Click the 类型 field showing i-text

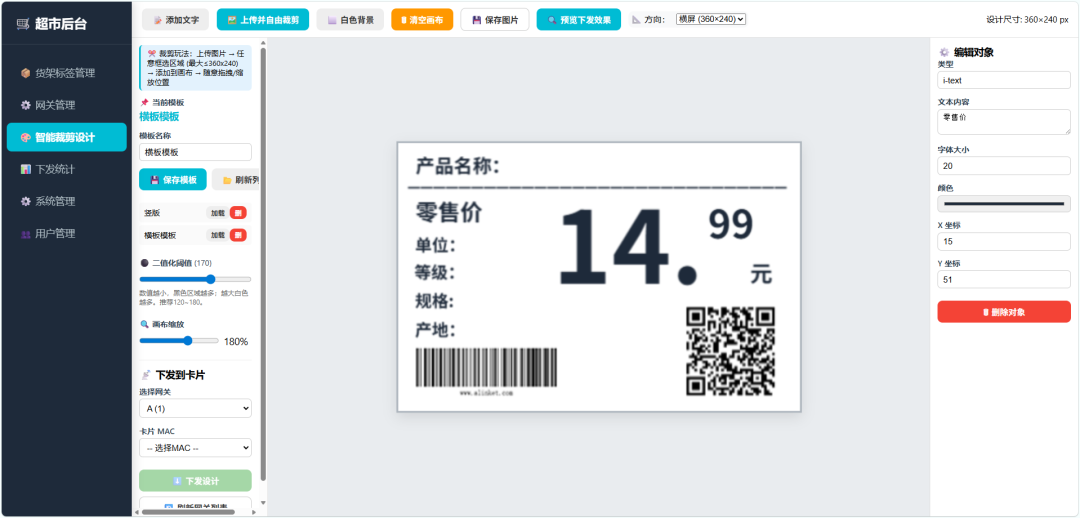(x=1004, y=80)
